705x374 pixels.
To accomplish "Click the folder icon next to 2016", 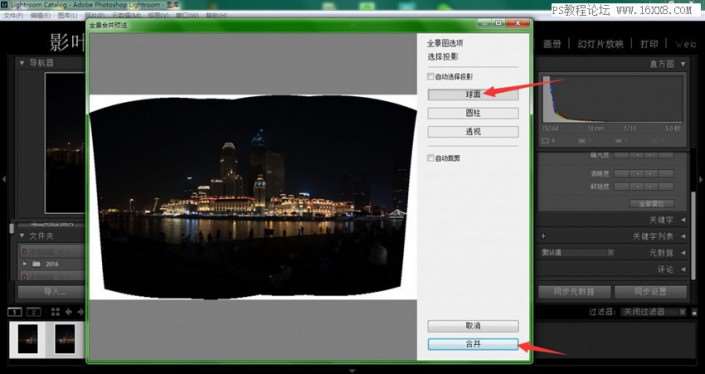I will pos(36,264).
